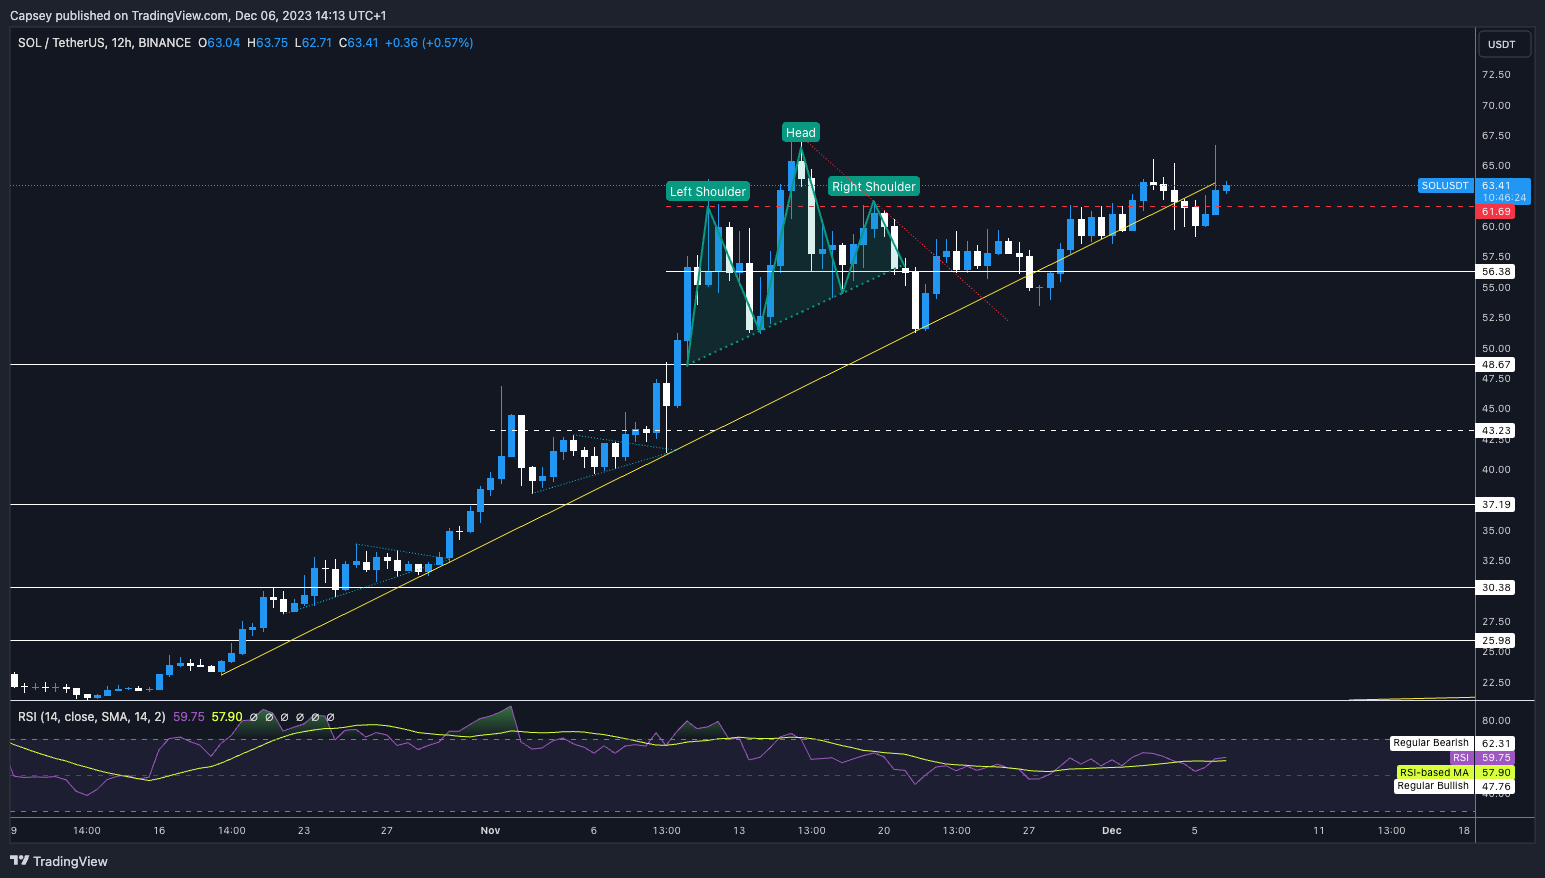The width and height of the screenshot is (1545, 878).
Task: Click the Regular Bearish scale label
Action: click(x=1430, y=743)
